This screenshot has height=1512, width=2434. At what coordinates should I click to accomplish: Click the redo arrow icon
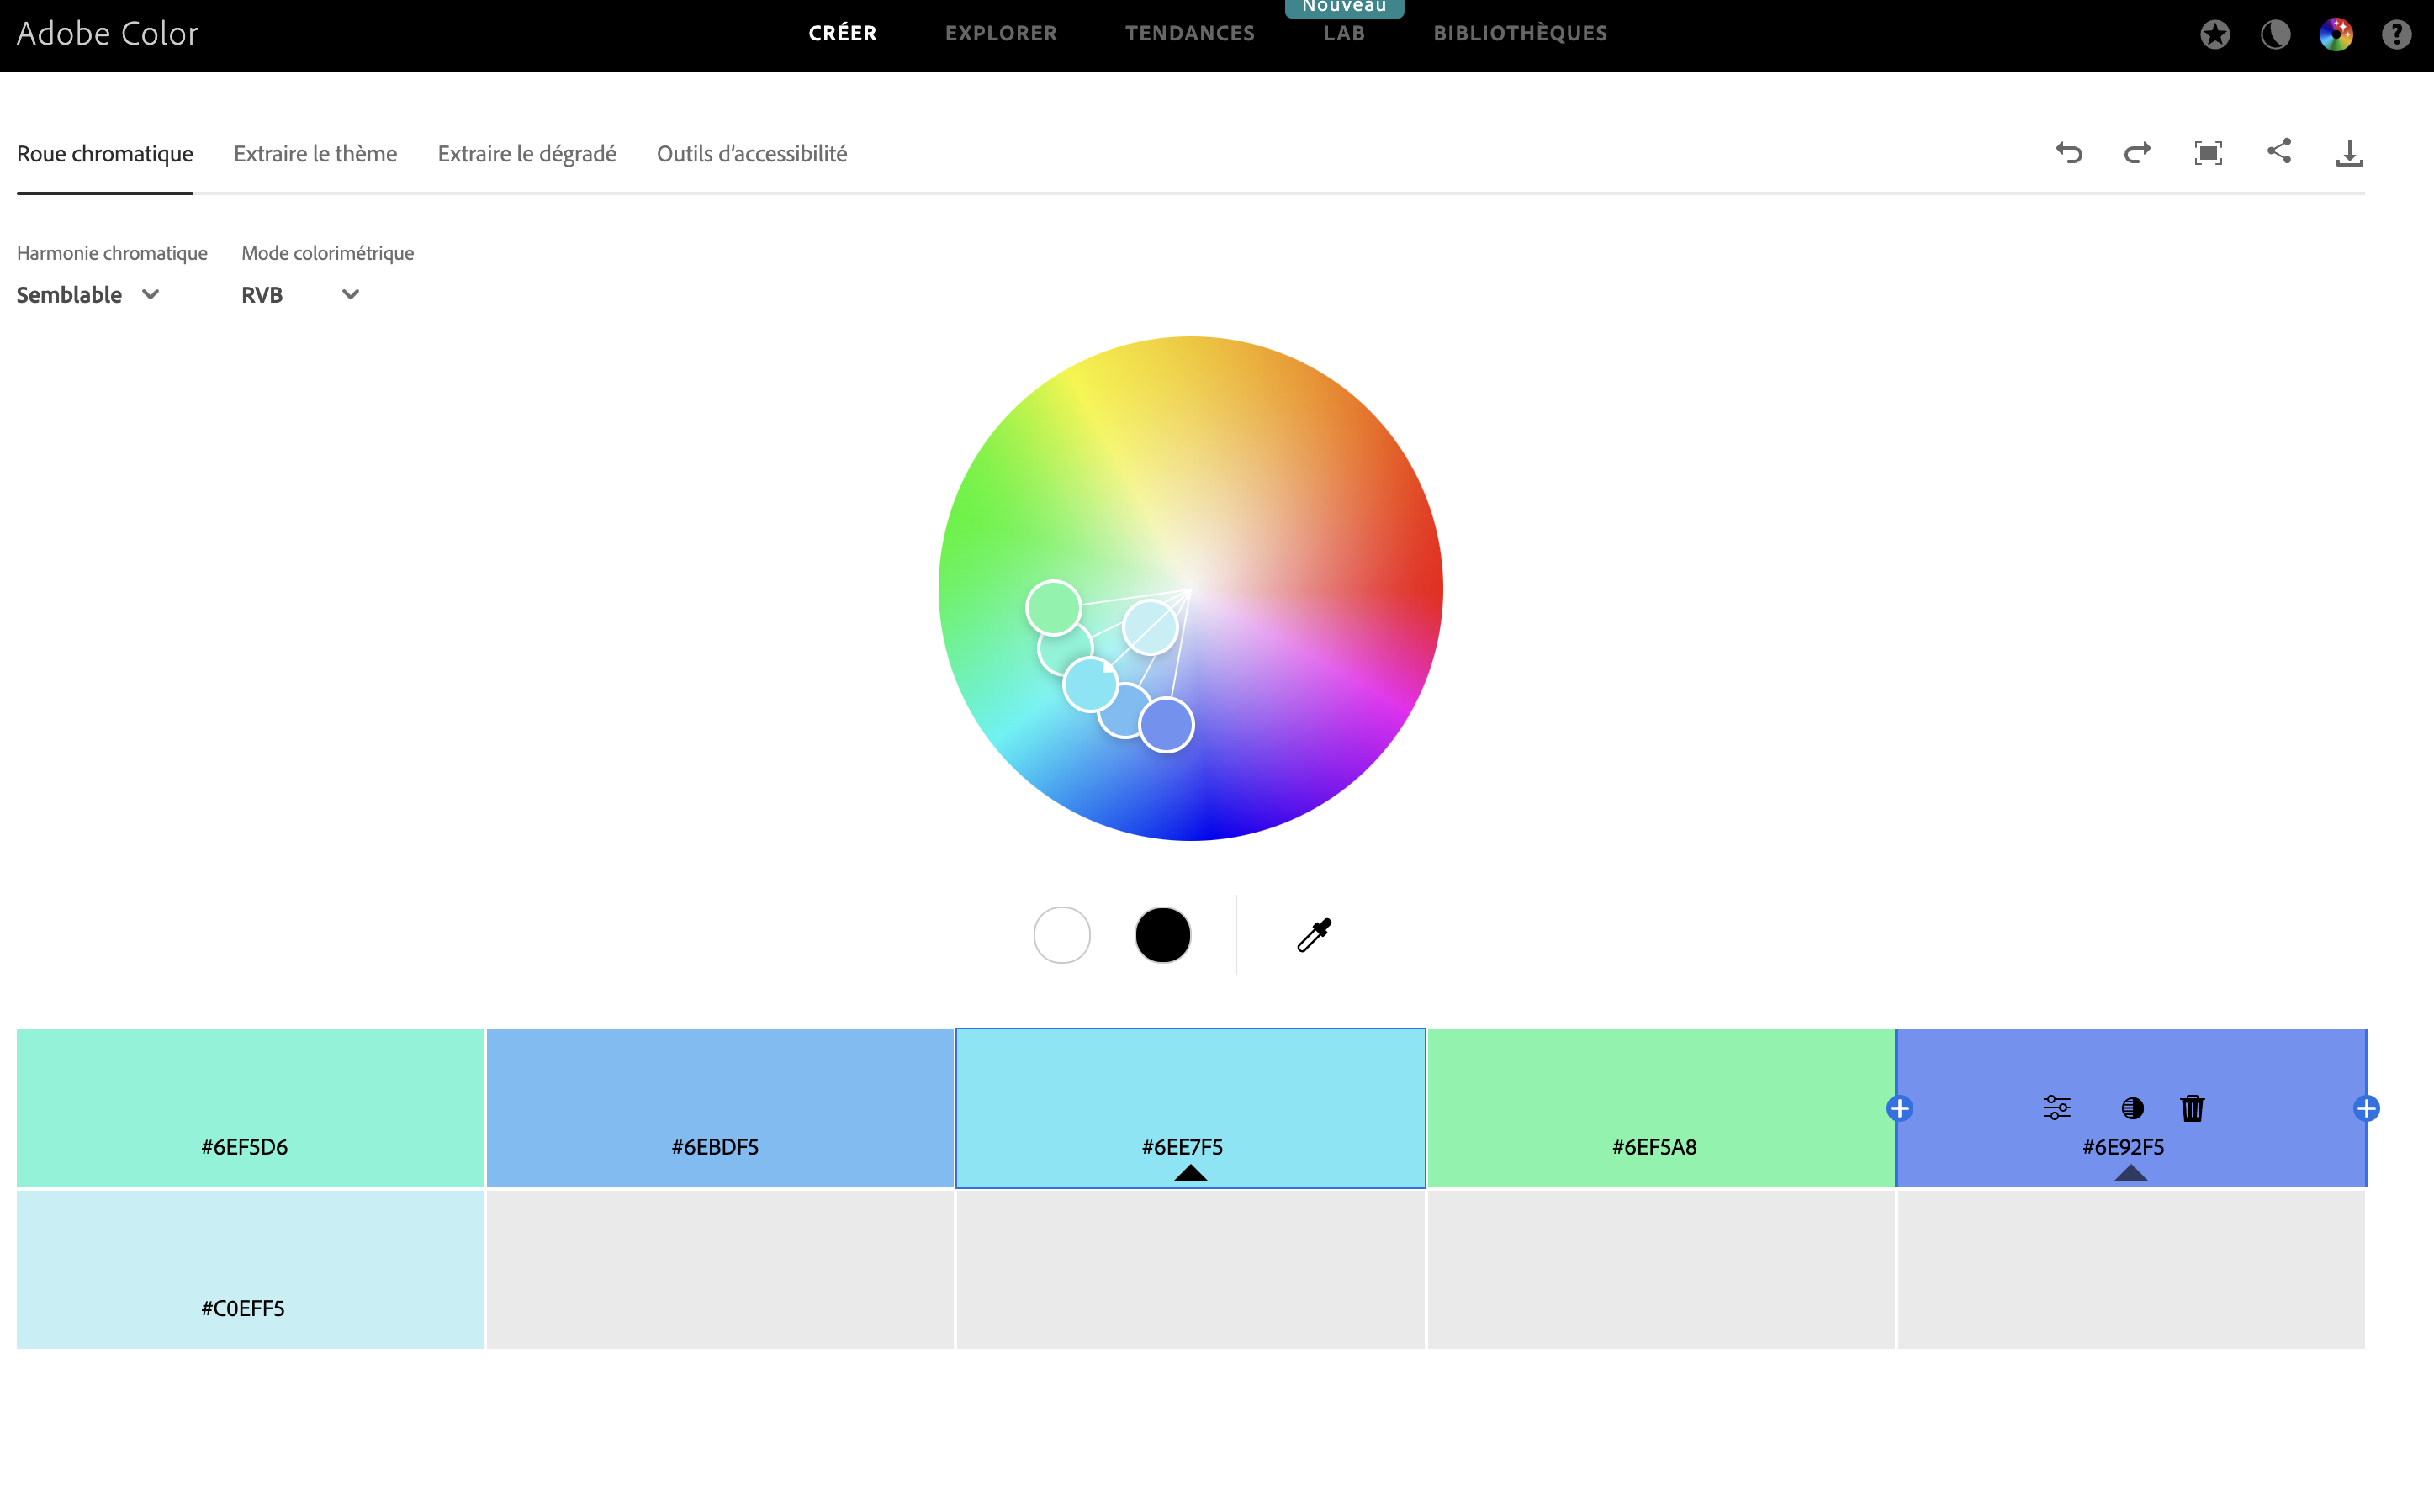click(2137, 153)
